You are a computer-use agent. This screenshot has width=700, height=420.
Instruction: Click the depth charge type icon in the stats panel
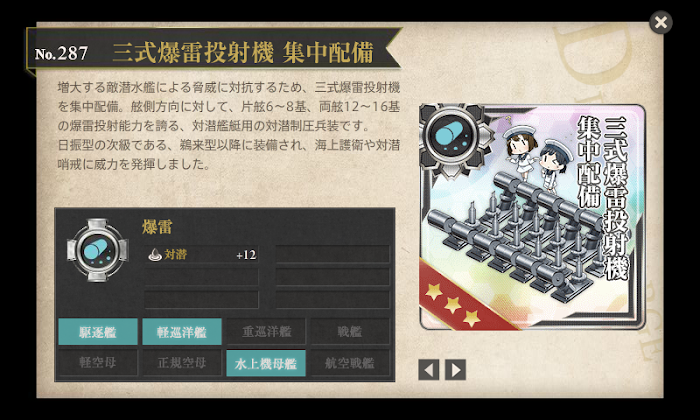[97, 250]
